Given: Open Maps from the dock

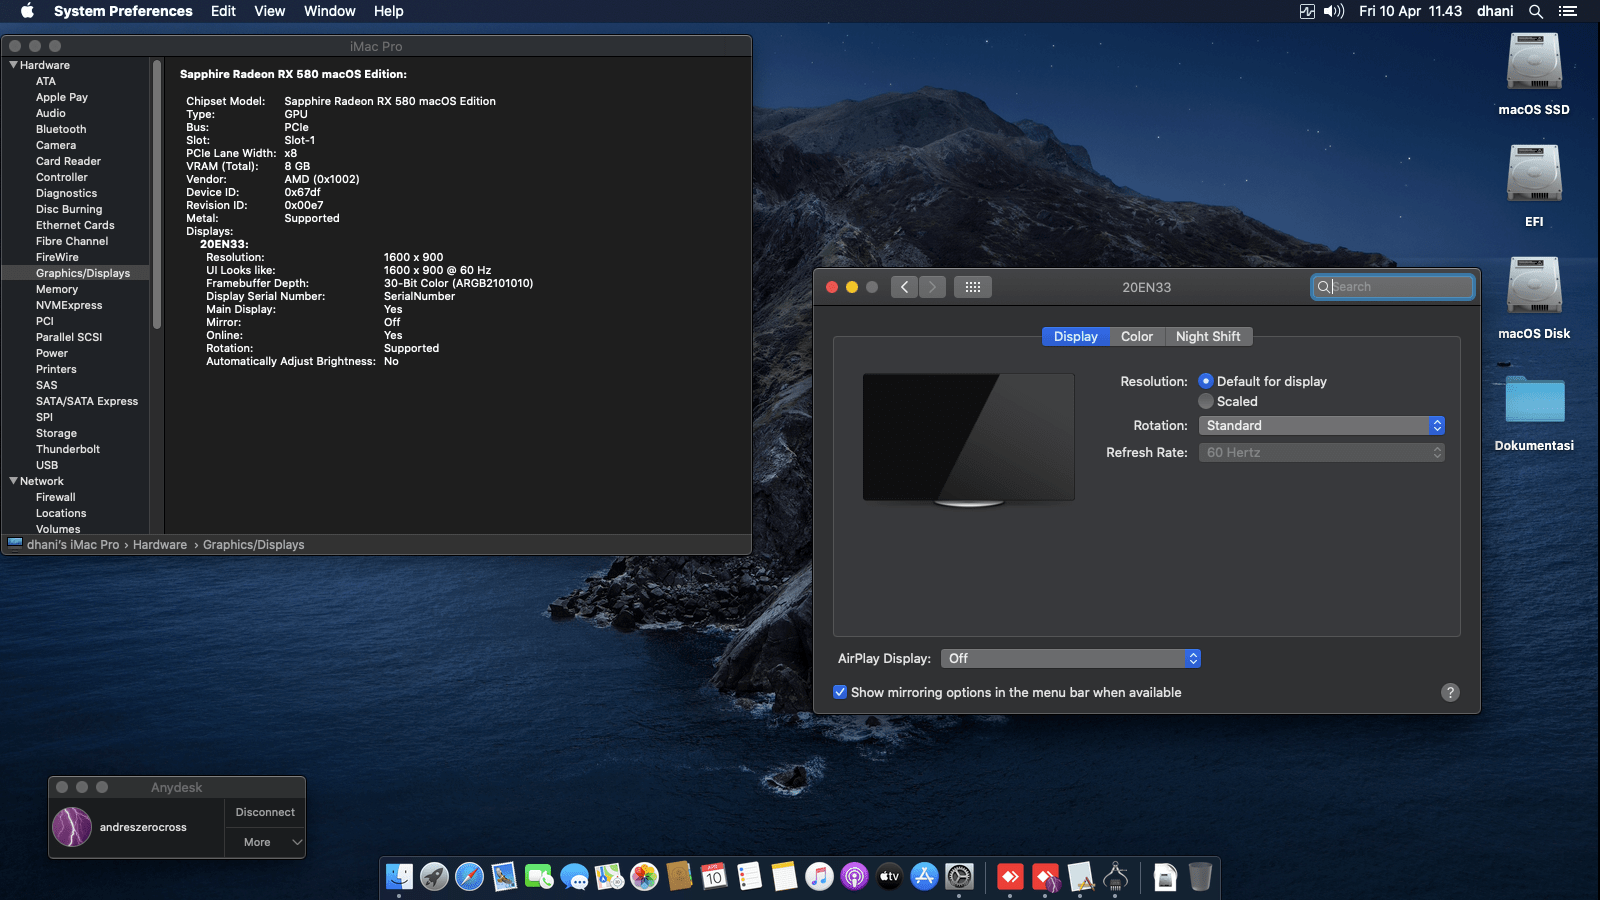Looking at the screenshot, I should pyautogui.click(x=609, y=877).
